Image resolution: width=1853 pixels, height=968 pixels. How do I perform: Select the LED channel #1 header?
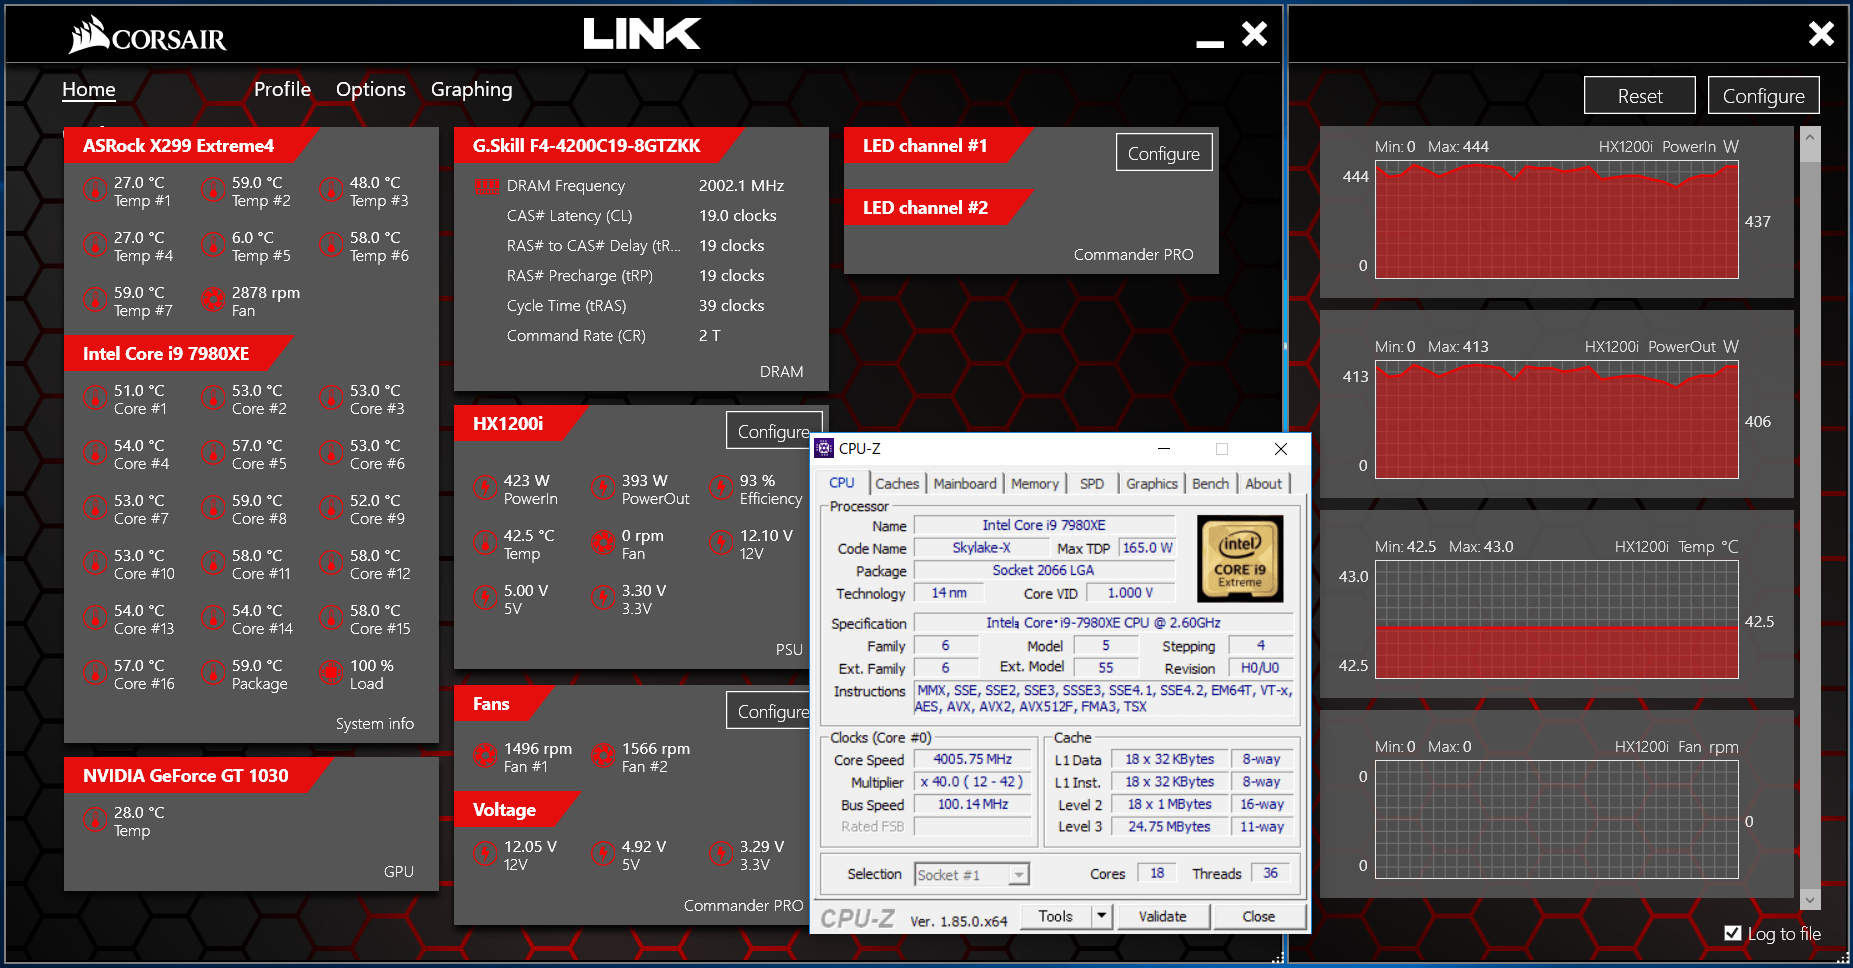click(938, 146)
